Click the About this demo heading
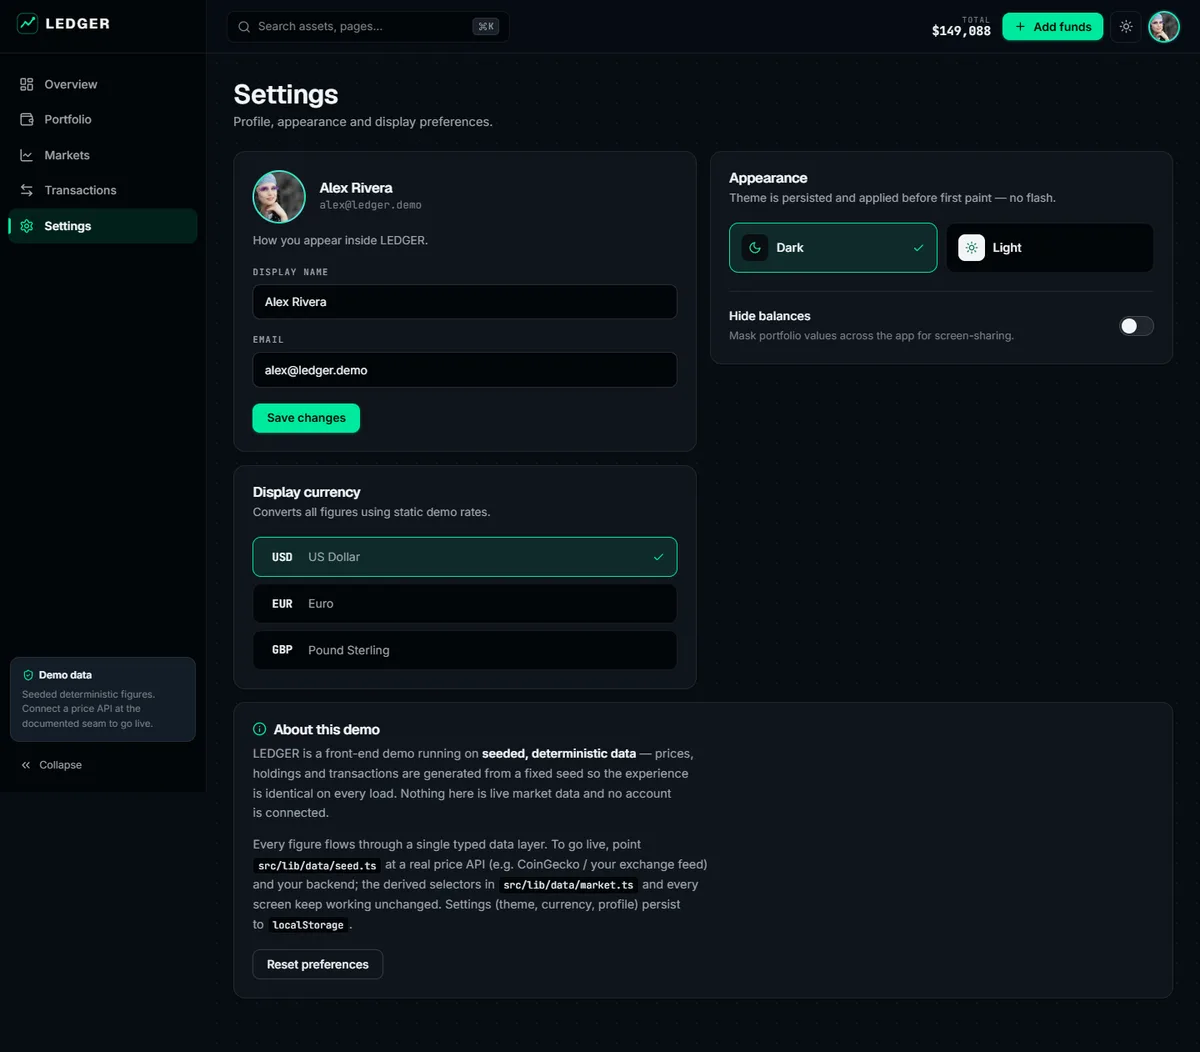 [x=327, y=729]
